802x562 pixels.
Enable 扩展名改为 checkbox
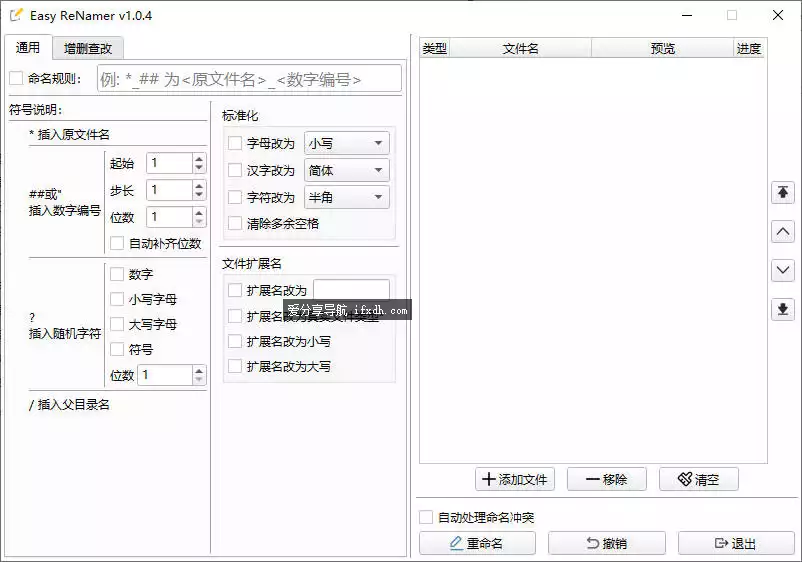(x=235, y=290)
